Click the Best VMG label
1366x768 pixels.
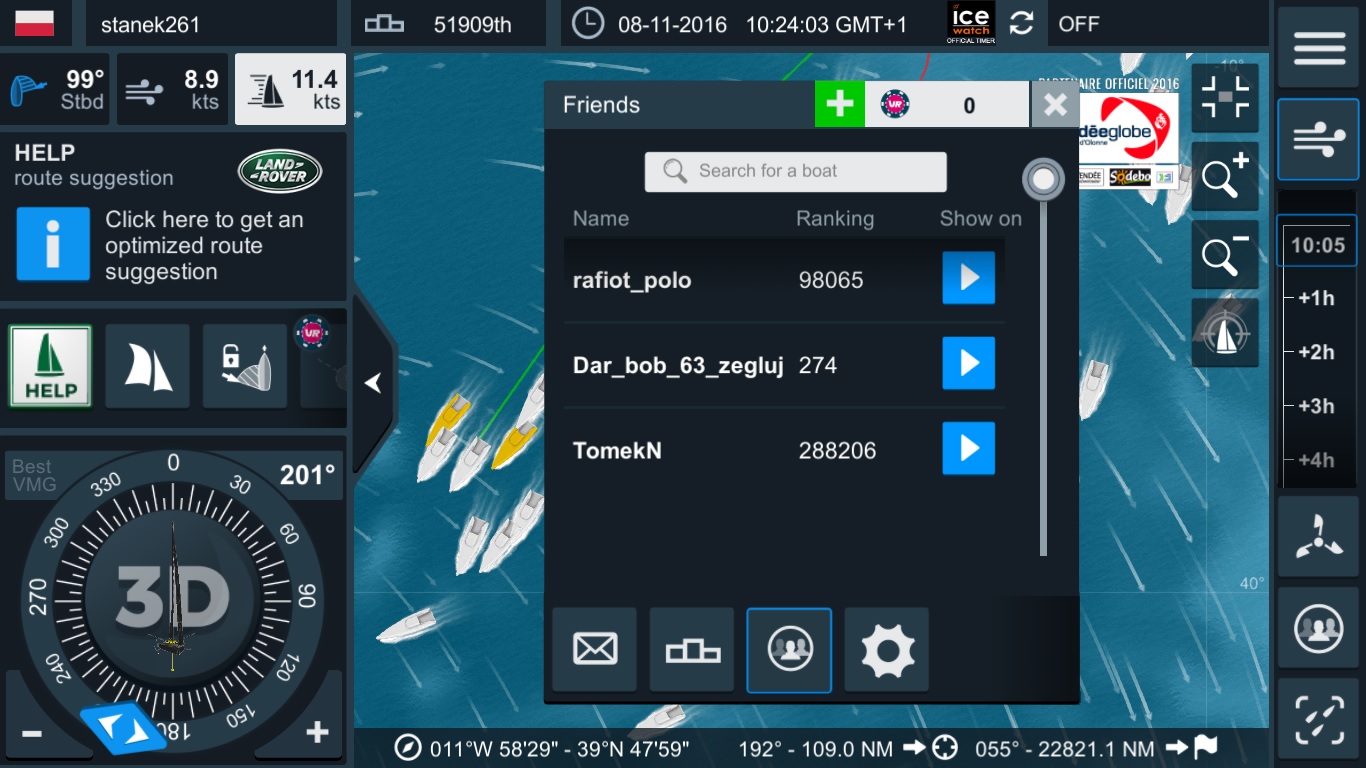tap(32, 476)
